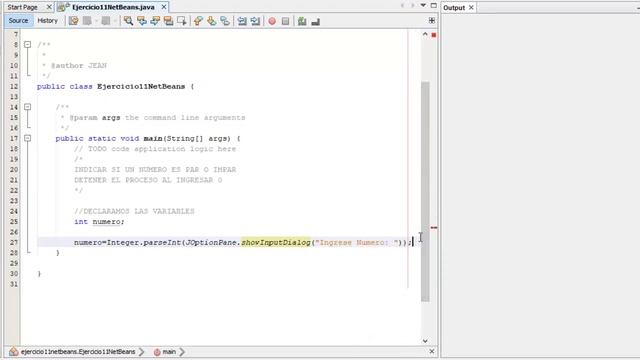The image size is (640, 360).
Task: Click Integer.parseInt in line 27
Action: tap(144, 242)
